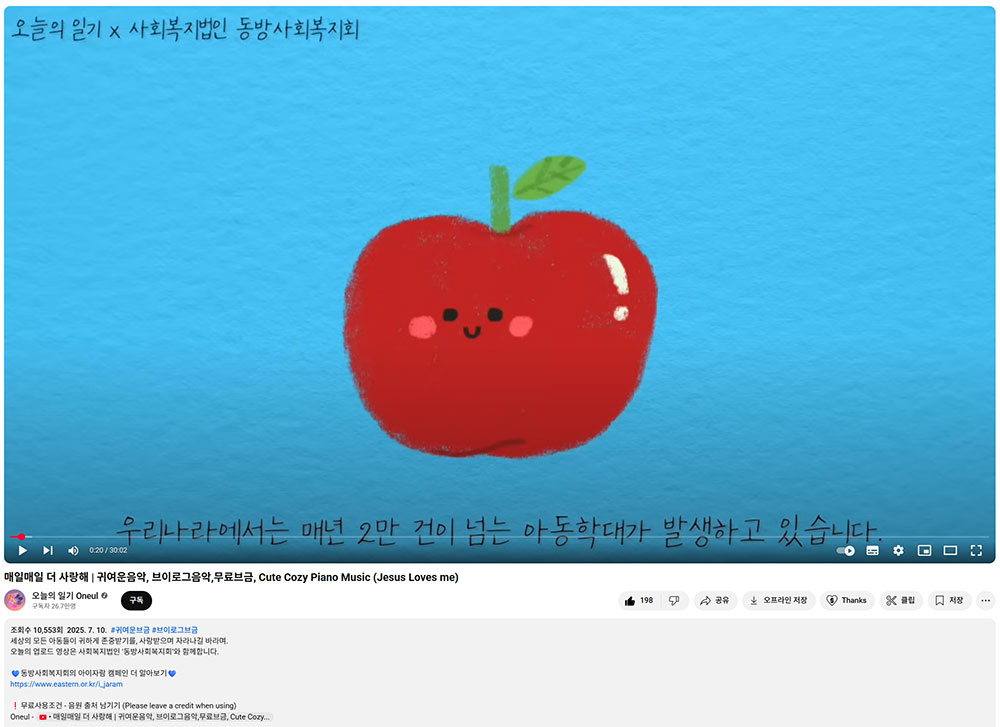Switch to miniplayer mode
1000x727 pixels.
click(924, 550)
